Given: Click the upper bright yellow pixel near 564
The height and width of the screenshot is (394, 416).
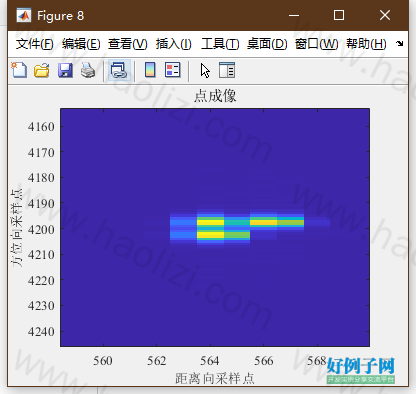Looking at the screenshot, I should 210,222.
